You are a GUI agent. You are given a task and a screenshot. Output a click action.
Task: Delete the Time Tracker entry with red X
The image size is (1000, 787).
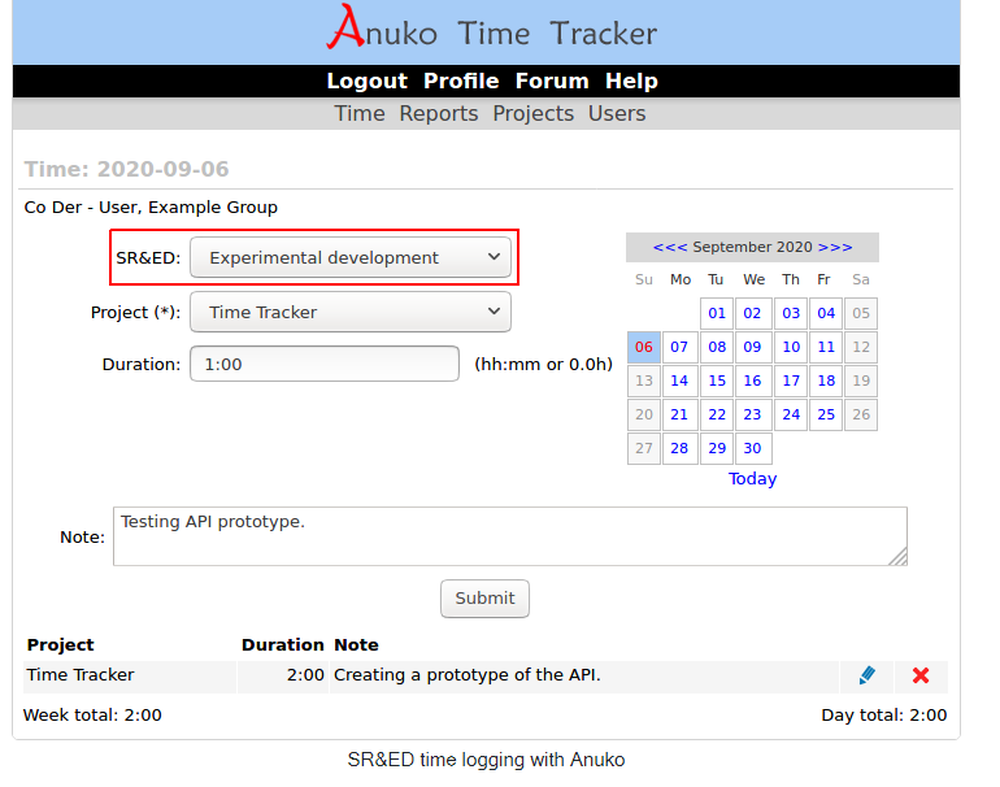click(x=920, y=675)
